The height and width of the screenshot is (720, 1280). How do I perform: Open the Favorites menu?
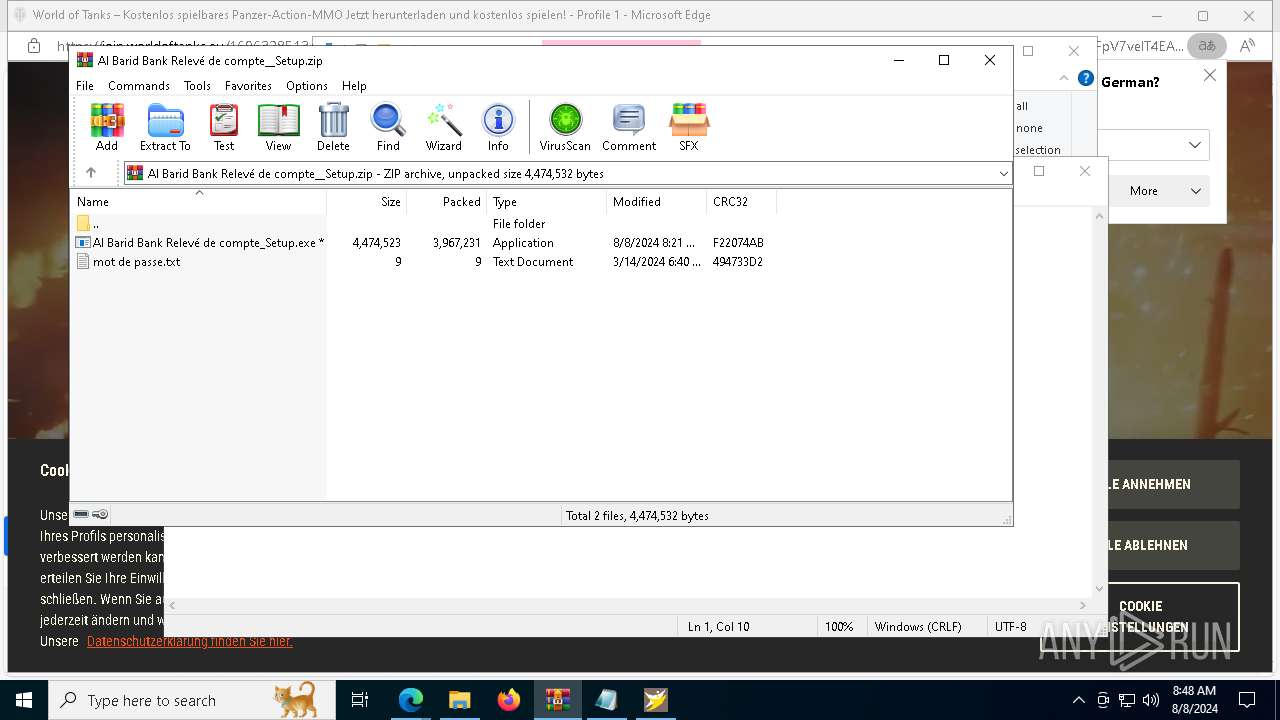click(x=248, y=86)
